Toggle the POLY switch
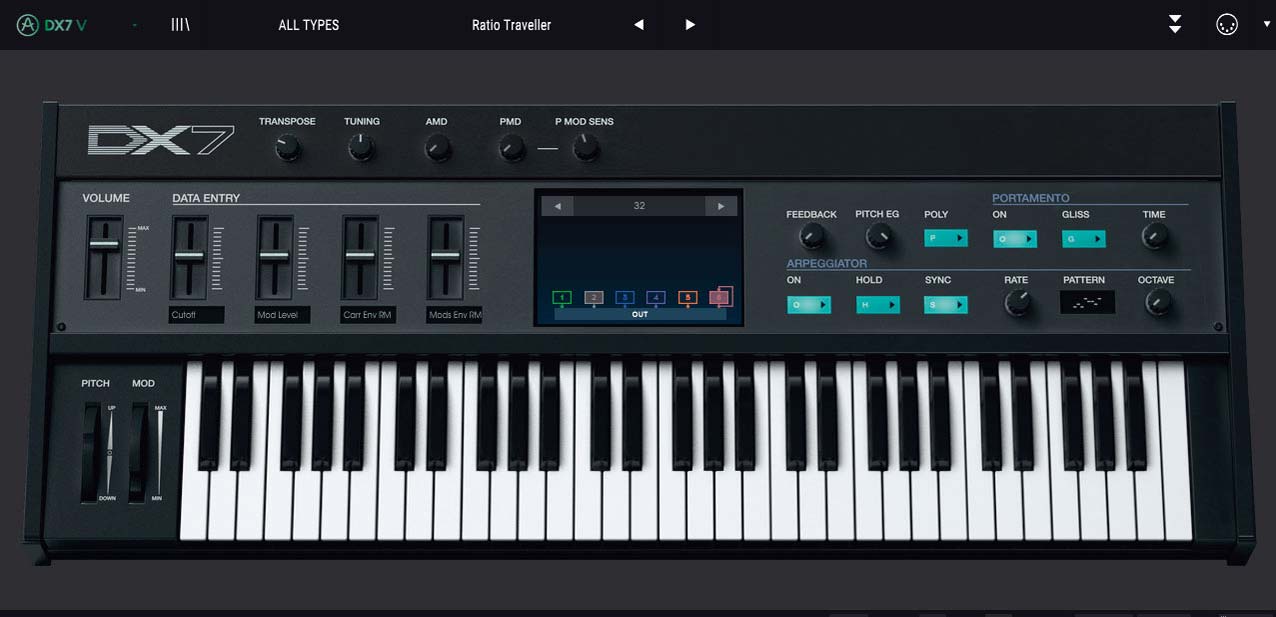The image size is (1276, 617). pos(946,238)
